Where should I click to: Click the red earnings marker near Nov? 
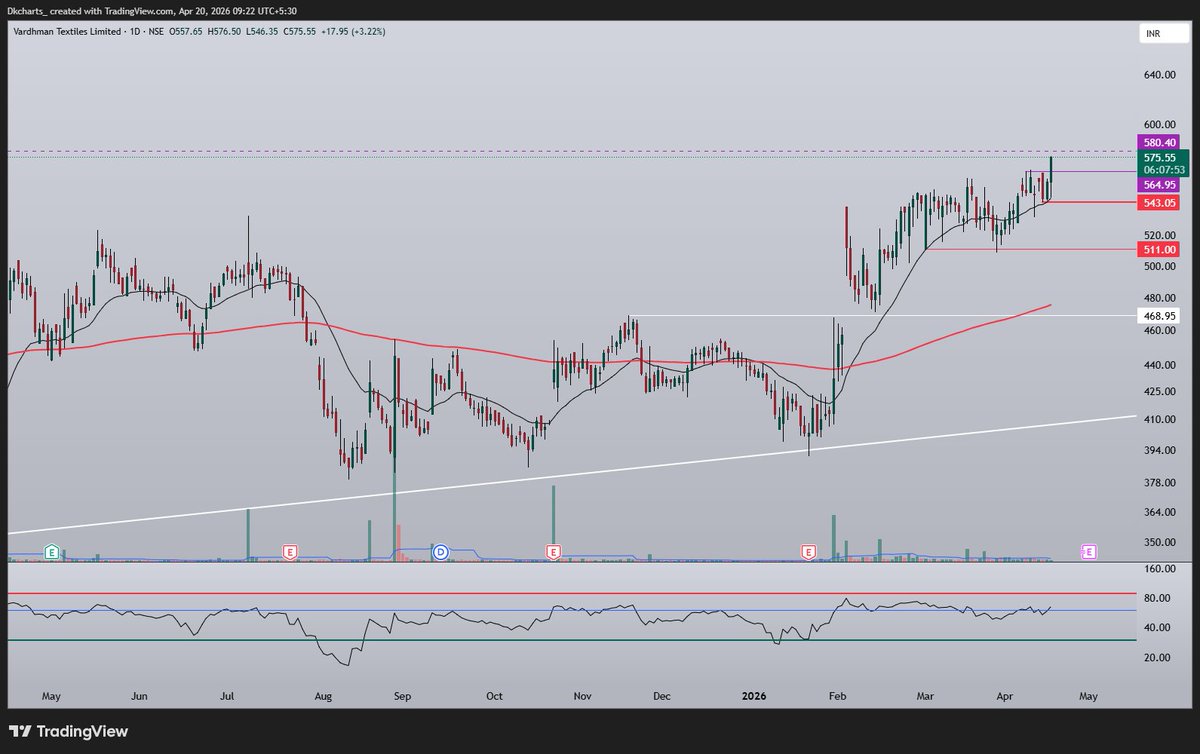coord(553,551)
